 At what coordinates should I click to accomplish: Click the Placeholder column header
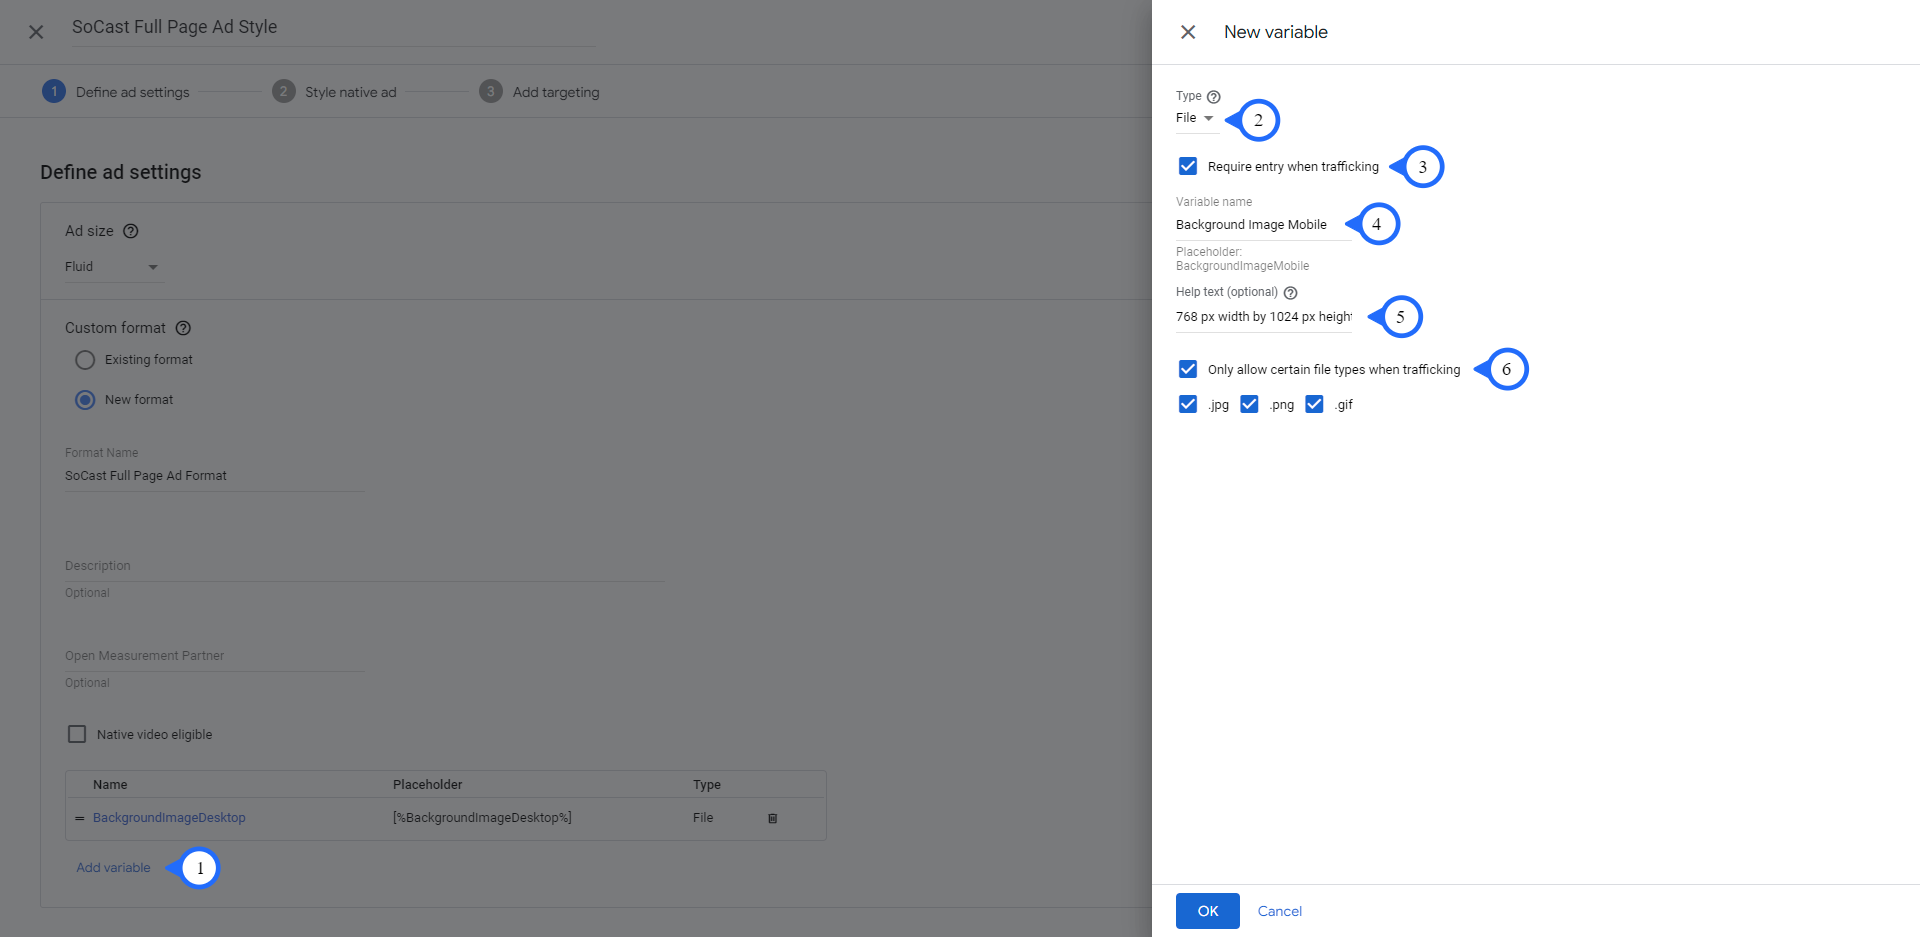point(428,785)
